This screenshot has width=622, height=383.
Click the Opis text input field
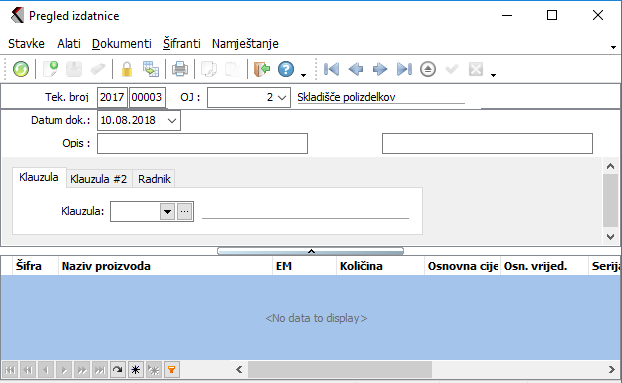point(202,144)
